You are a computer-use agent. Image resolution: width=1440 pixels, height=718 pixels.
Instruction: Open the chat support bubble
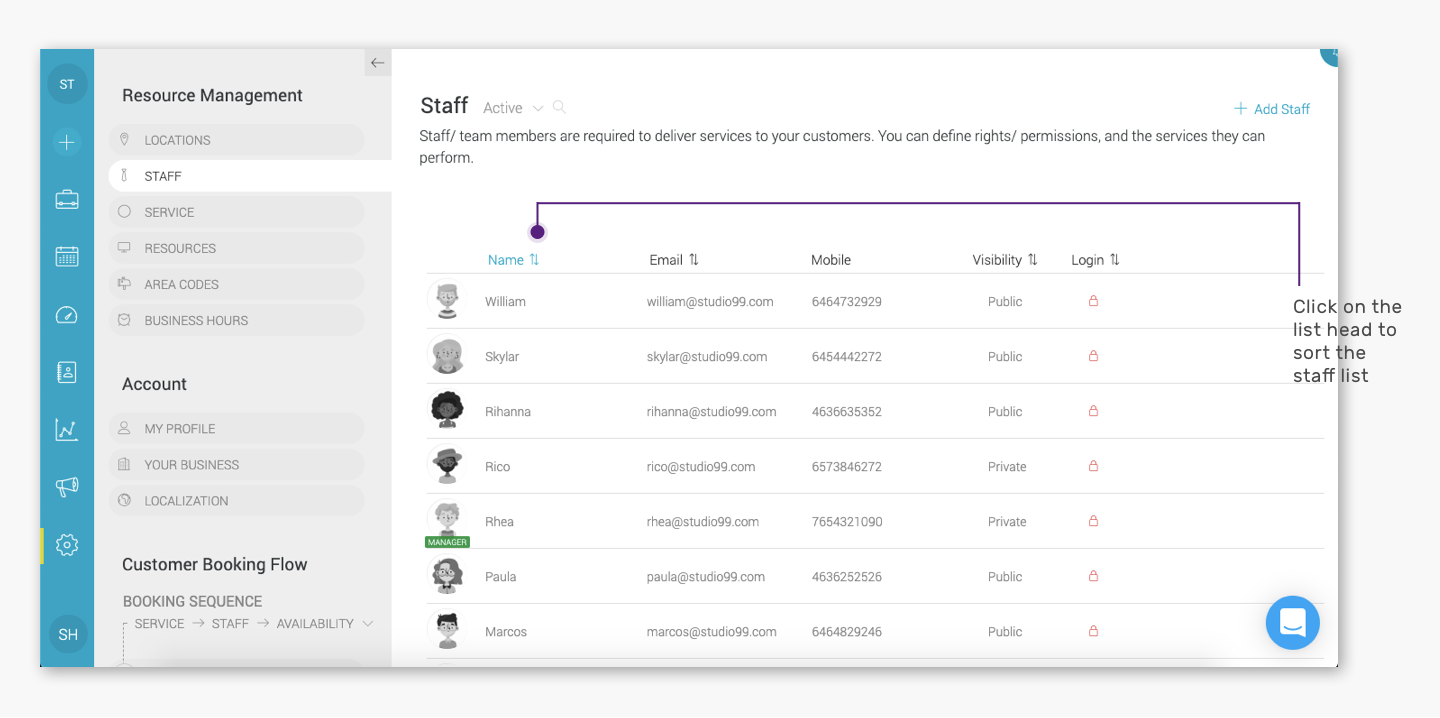point(1292,622)
